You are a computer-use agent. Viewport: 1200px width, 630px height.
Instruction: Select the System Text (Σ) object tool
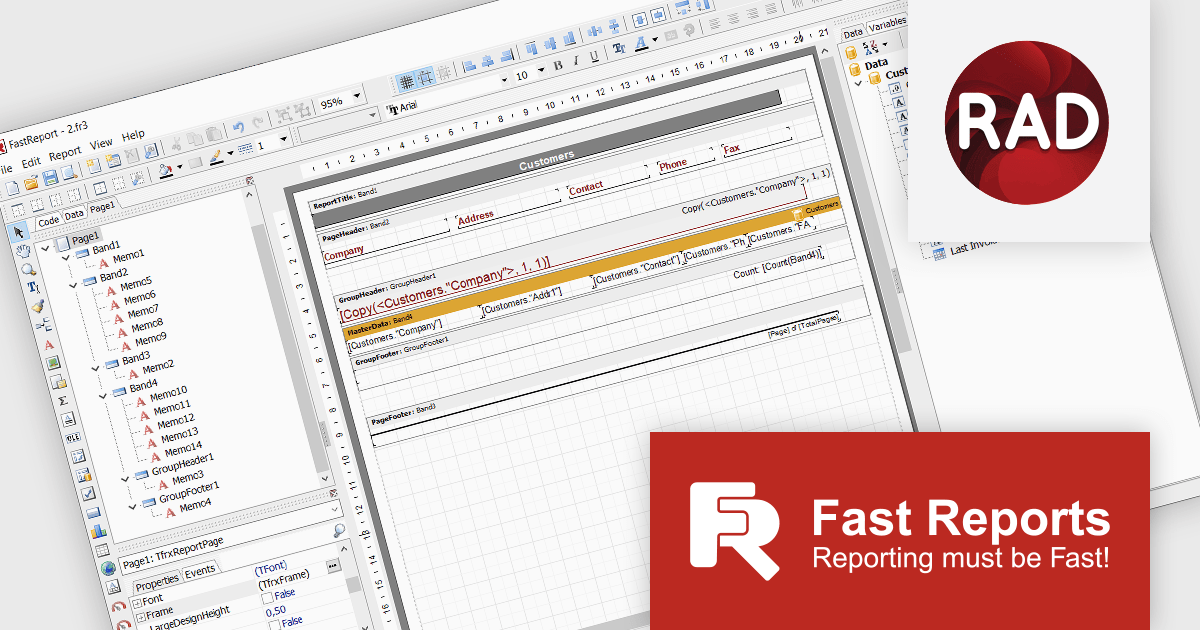(63, 400)
